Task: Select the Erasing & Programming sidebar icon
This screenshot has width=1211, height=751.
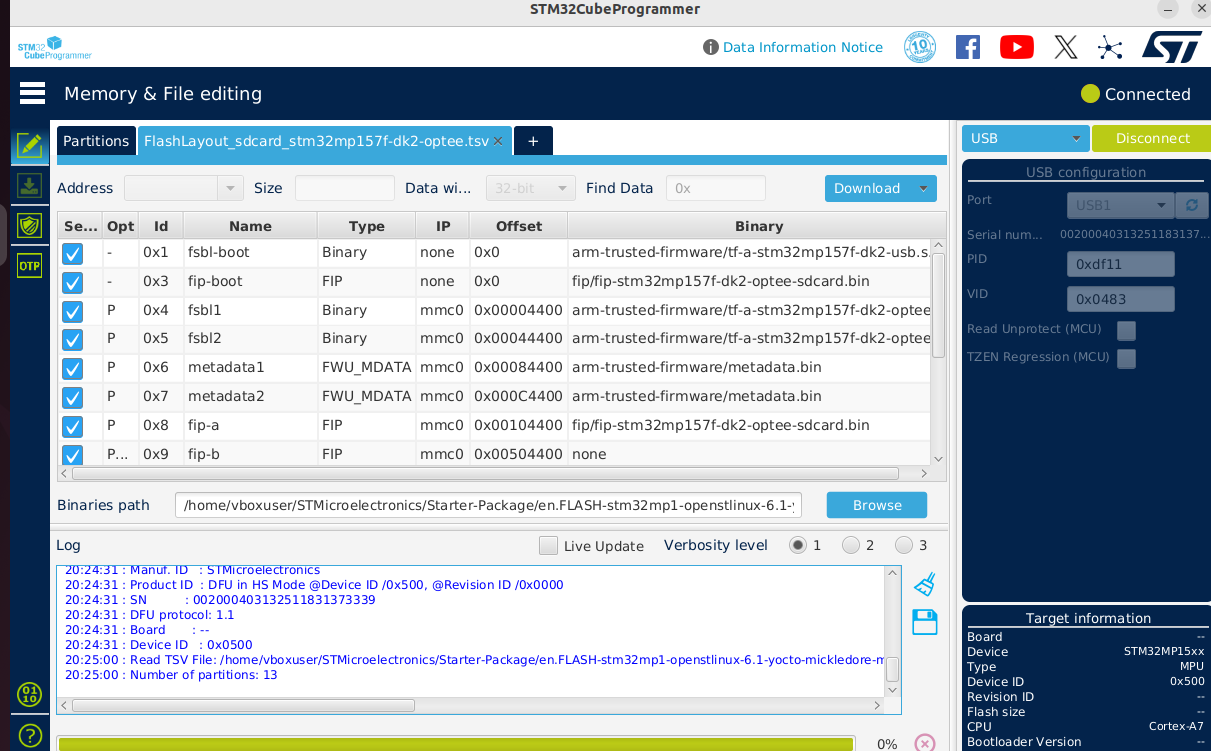Action: pyautogui.click(x=30, y=186)
